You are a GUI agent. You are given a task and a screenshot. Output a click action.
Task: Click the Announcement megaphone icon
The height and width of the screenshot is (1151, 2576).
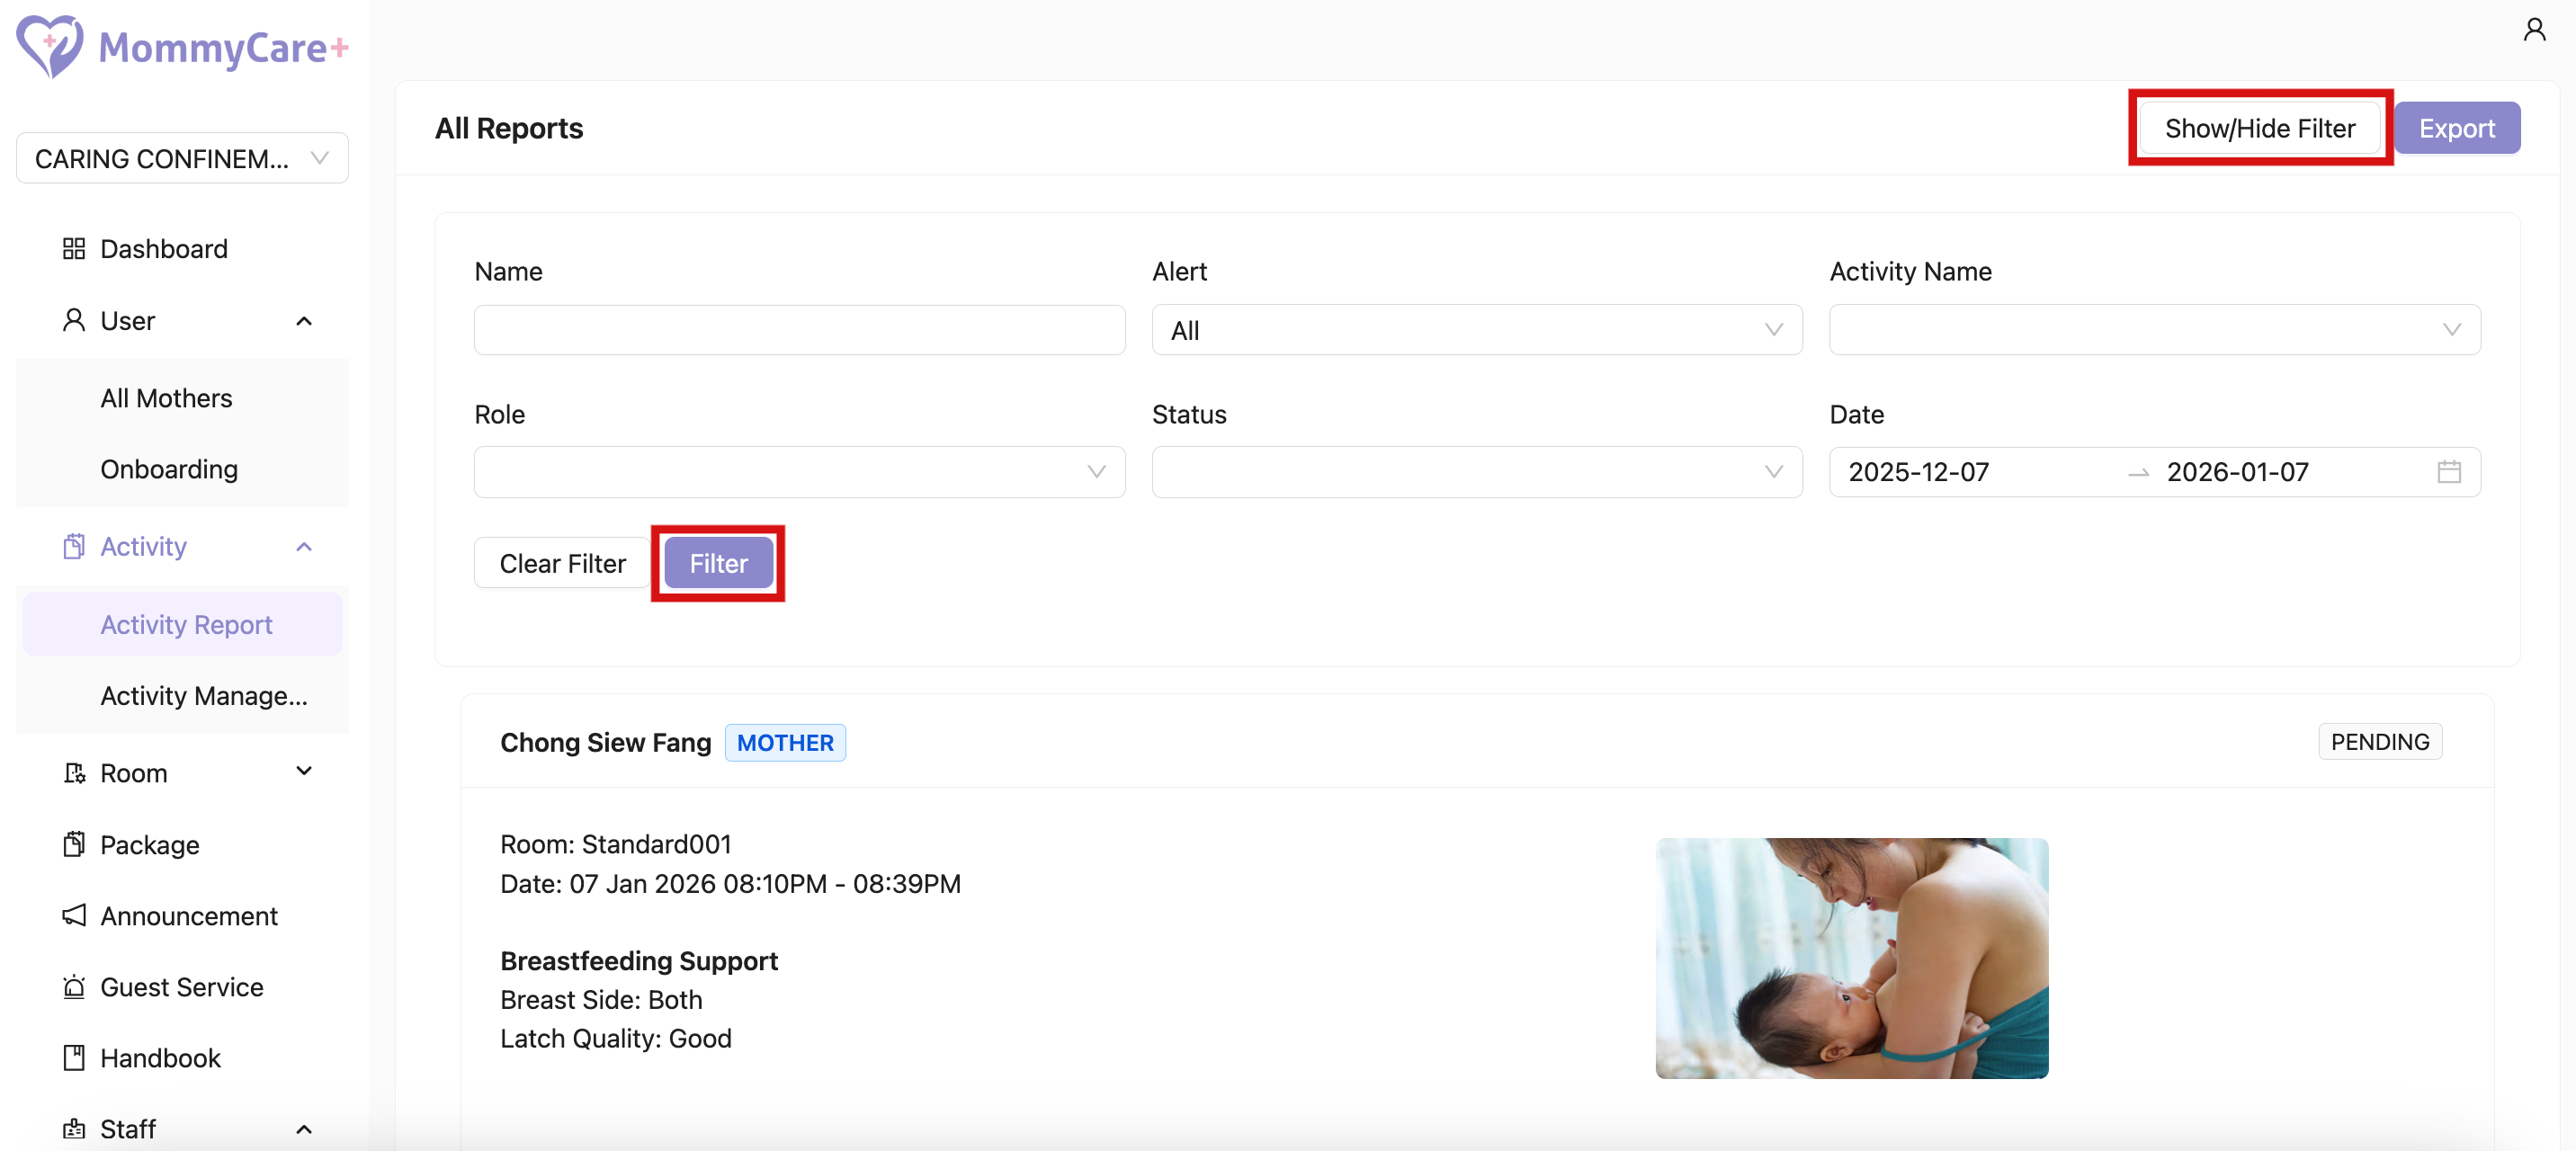coord(73,915)
